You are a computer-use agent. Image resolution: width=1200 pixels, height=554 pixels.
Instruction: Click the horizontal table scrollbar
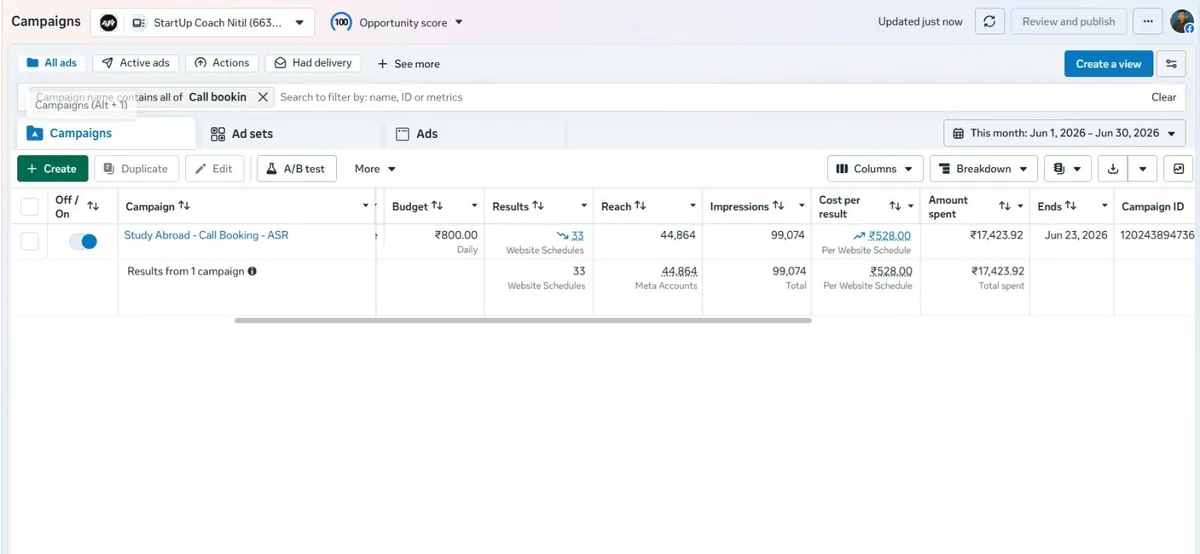523,321
